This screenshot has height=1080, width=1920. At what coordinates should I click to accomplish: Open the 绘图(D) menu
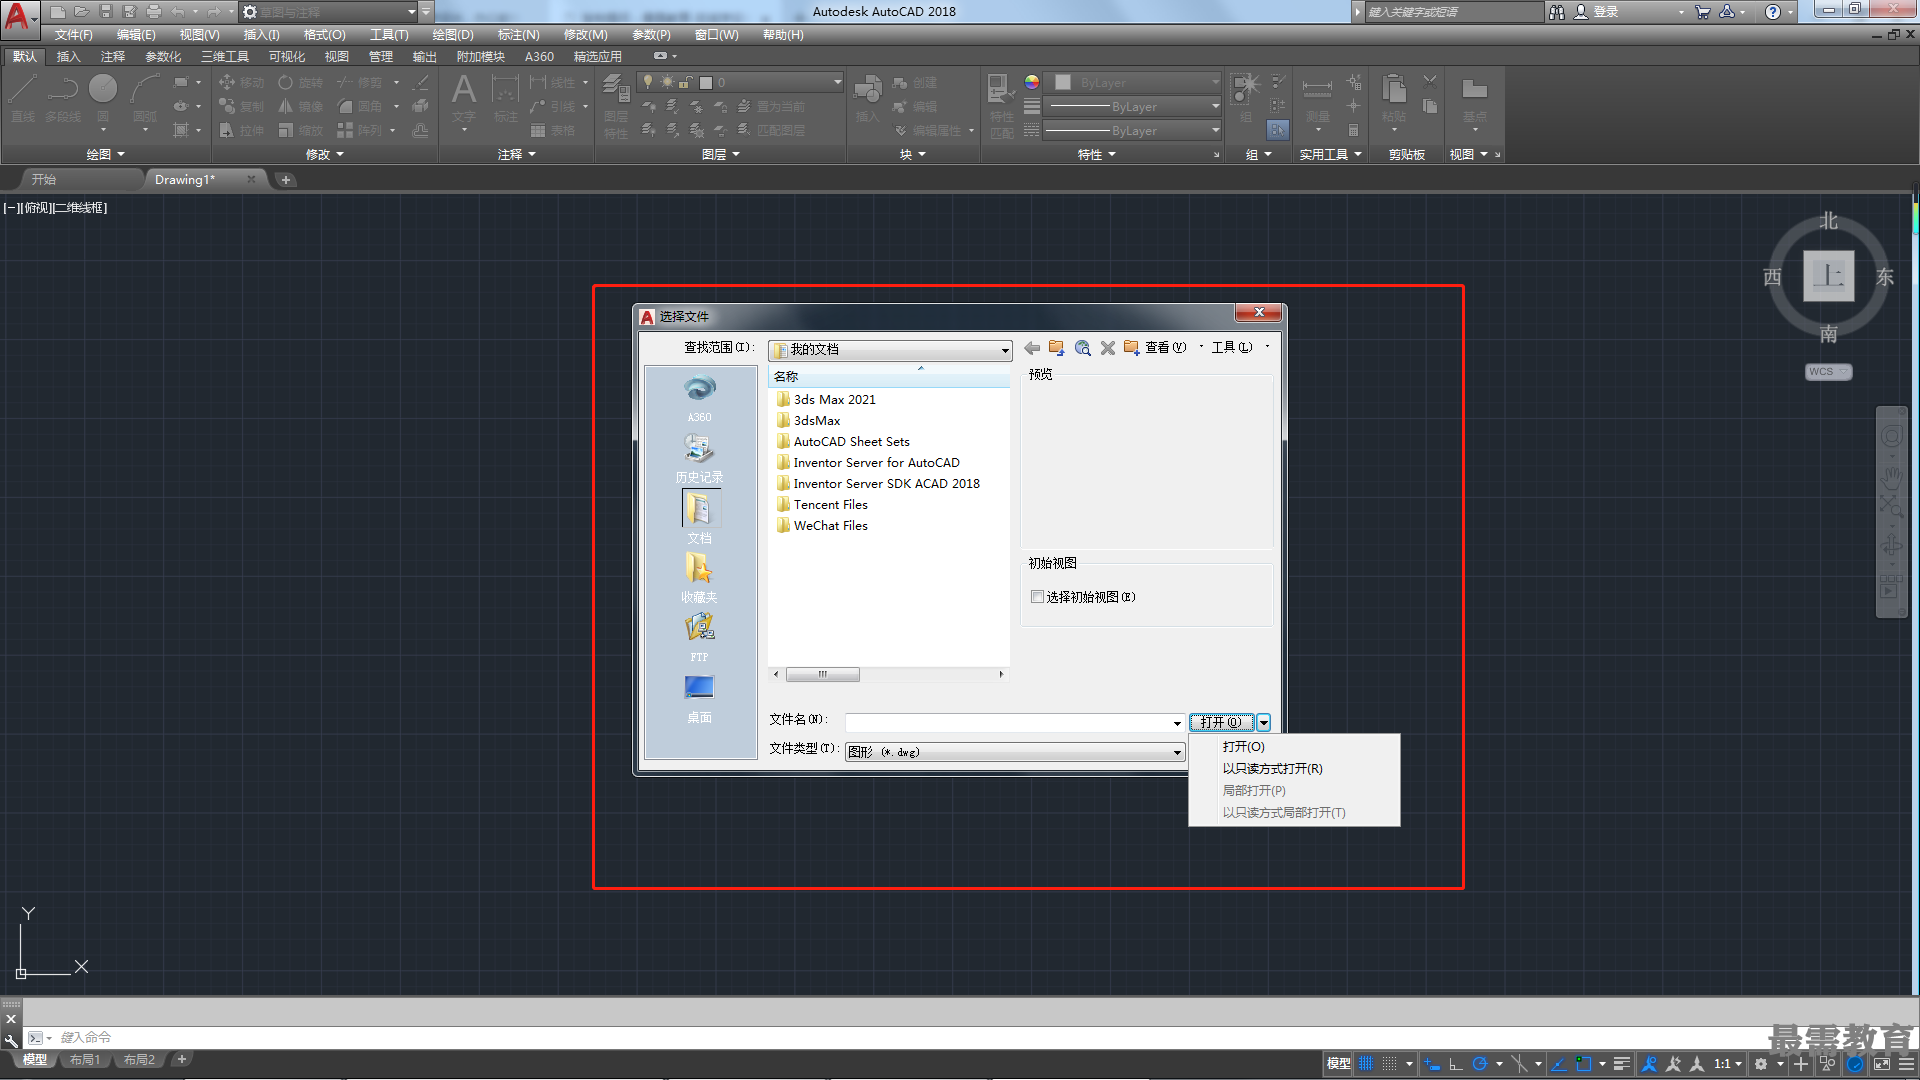[453, 35]
